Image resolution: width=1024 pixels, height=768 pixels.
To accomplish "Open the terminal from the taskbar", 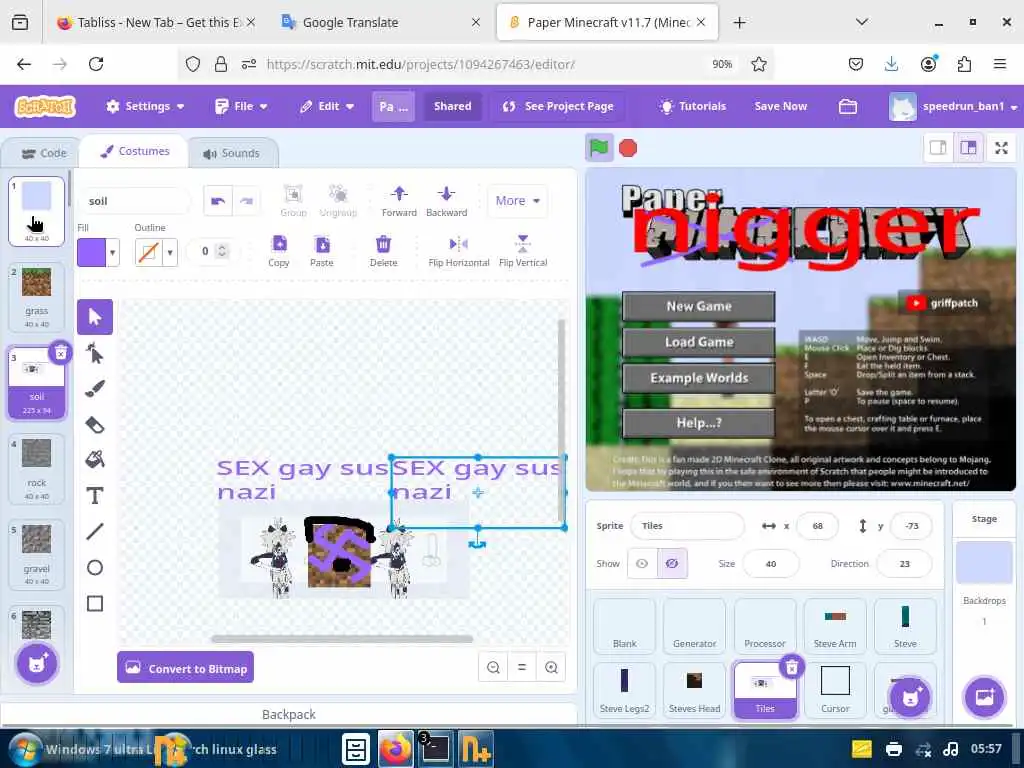I will [x=435, y=748].
